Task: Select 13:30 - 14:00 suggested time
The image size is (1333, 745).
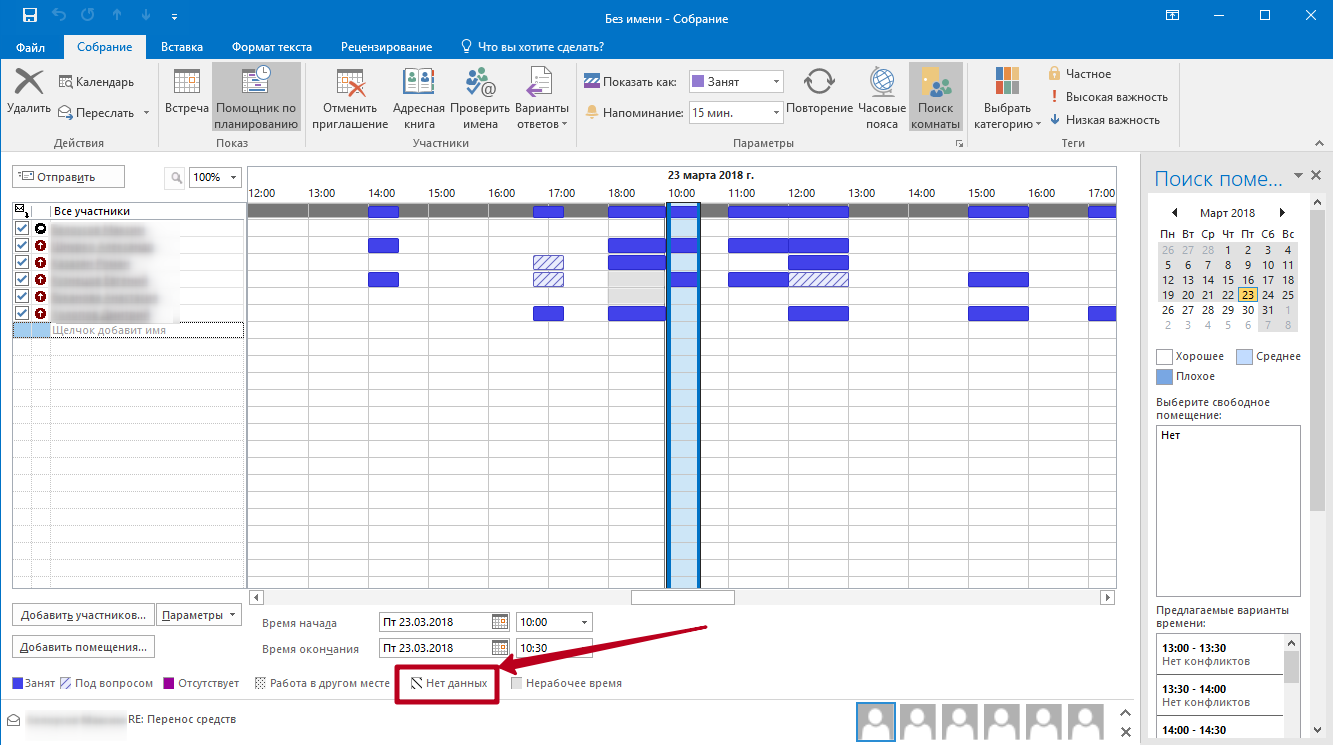Action: (x=1219, y=696)
